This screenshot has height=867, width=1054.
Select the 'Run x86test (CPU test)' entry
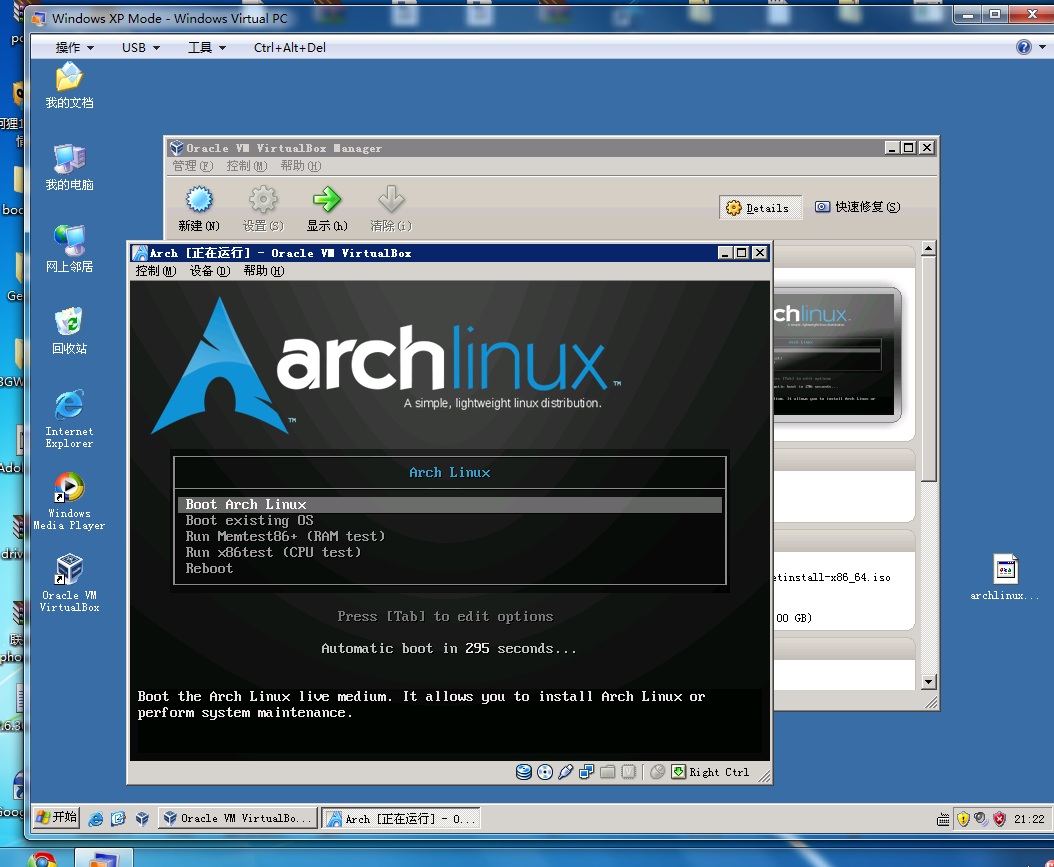(x=450, y=552)
